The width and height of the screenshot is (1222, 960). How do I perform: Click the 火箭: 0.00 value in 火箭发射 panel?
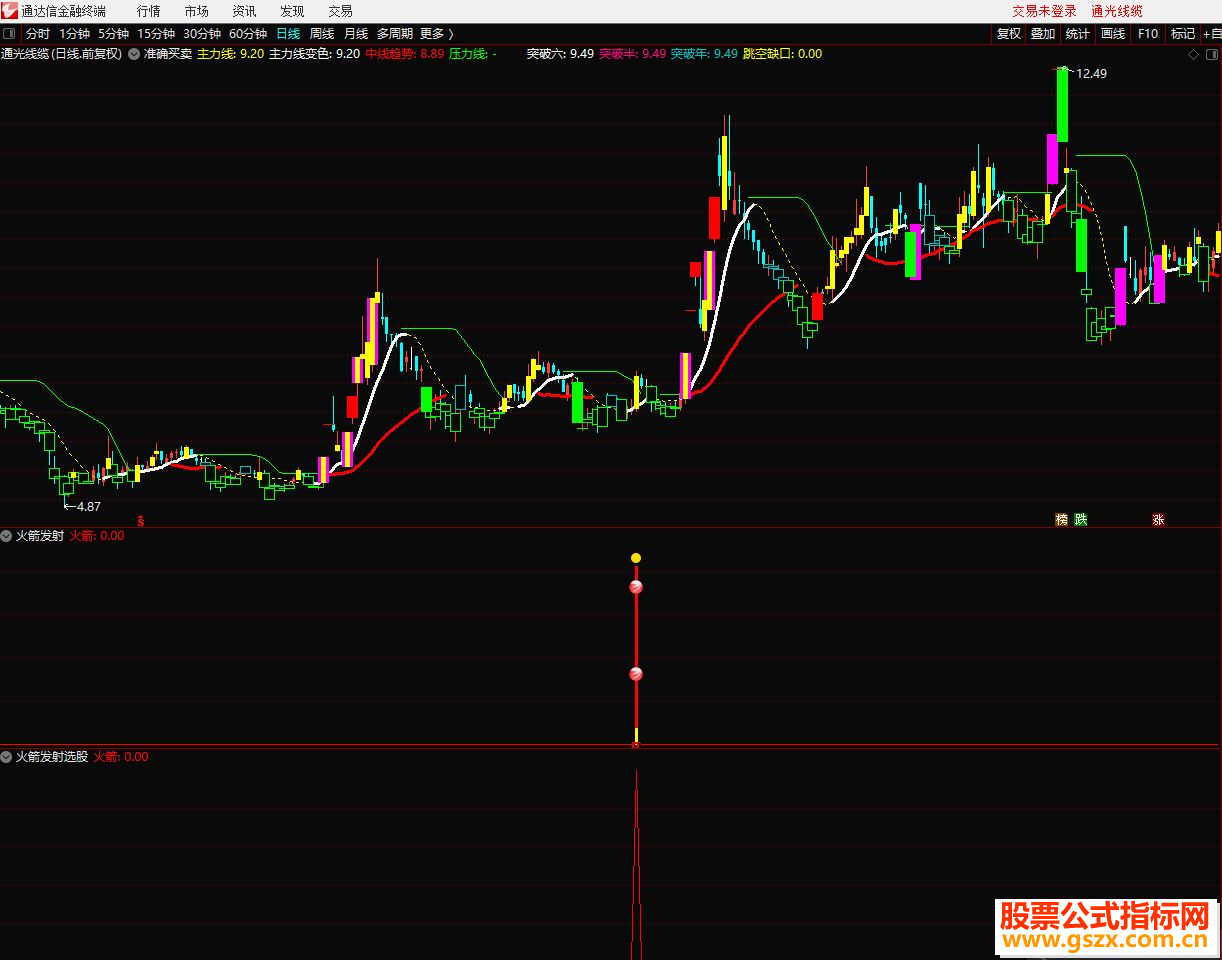pos(97,536)
